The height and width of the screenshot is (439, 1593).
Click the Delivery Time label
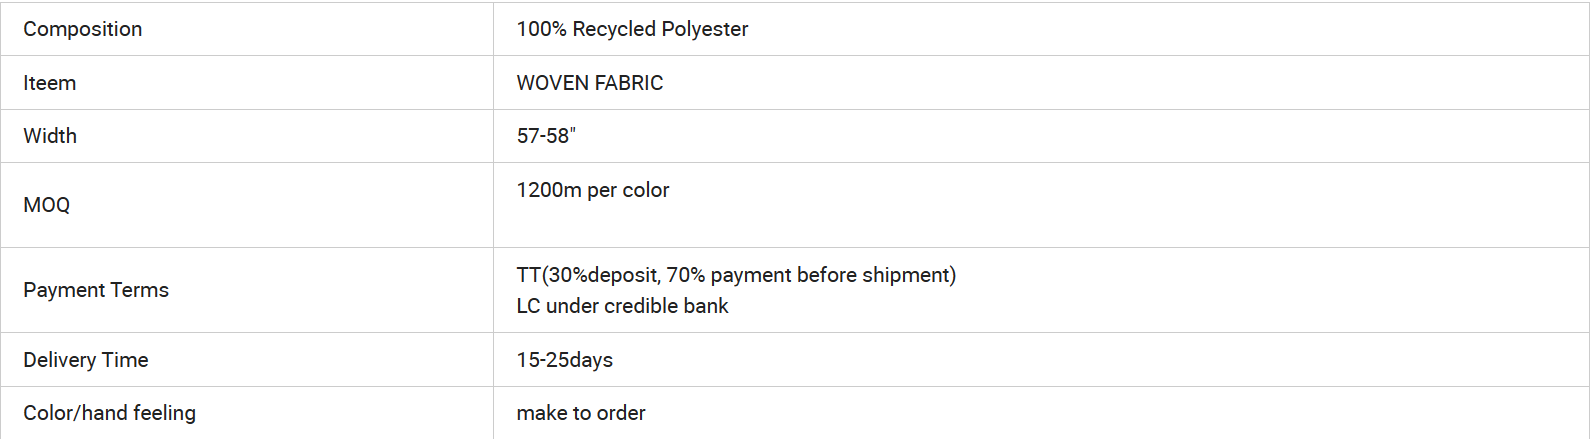pyautogui.click(x=86, y=360)
